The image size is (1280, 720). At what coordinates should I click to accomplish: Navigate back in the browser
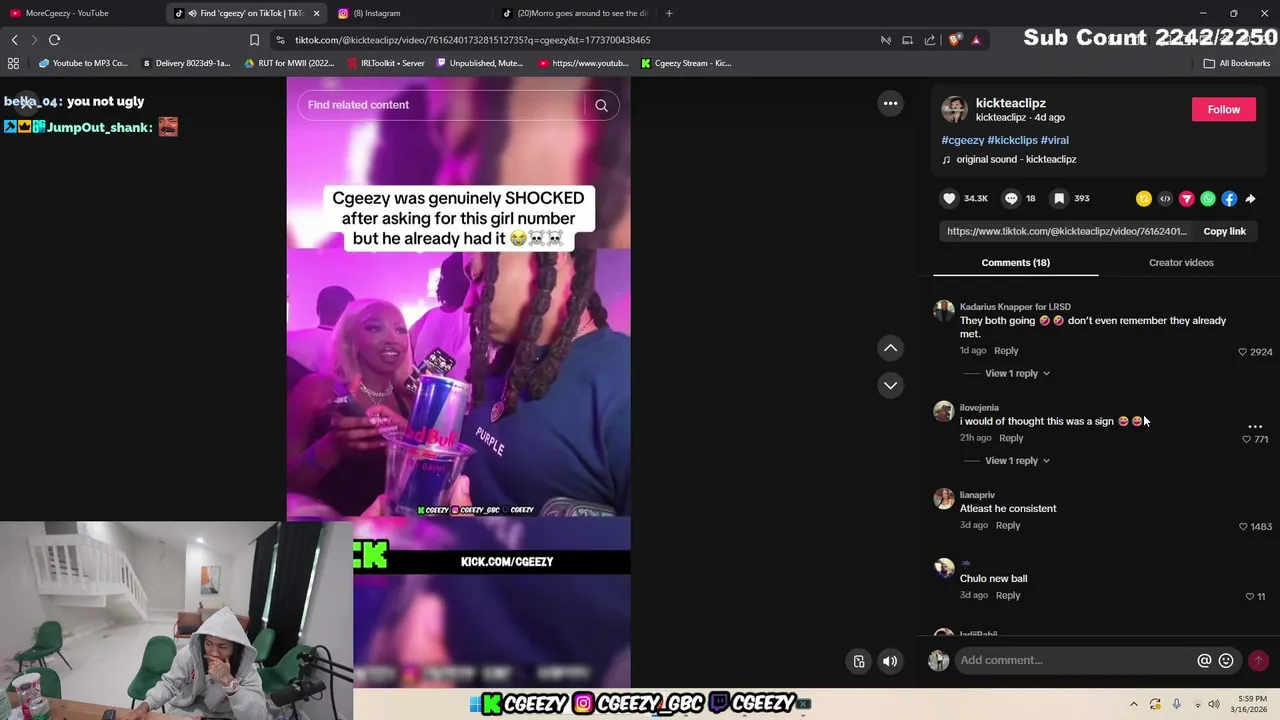(x=14, y=40)
